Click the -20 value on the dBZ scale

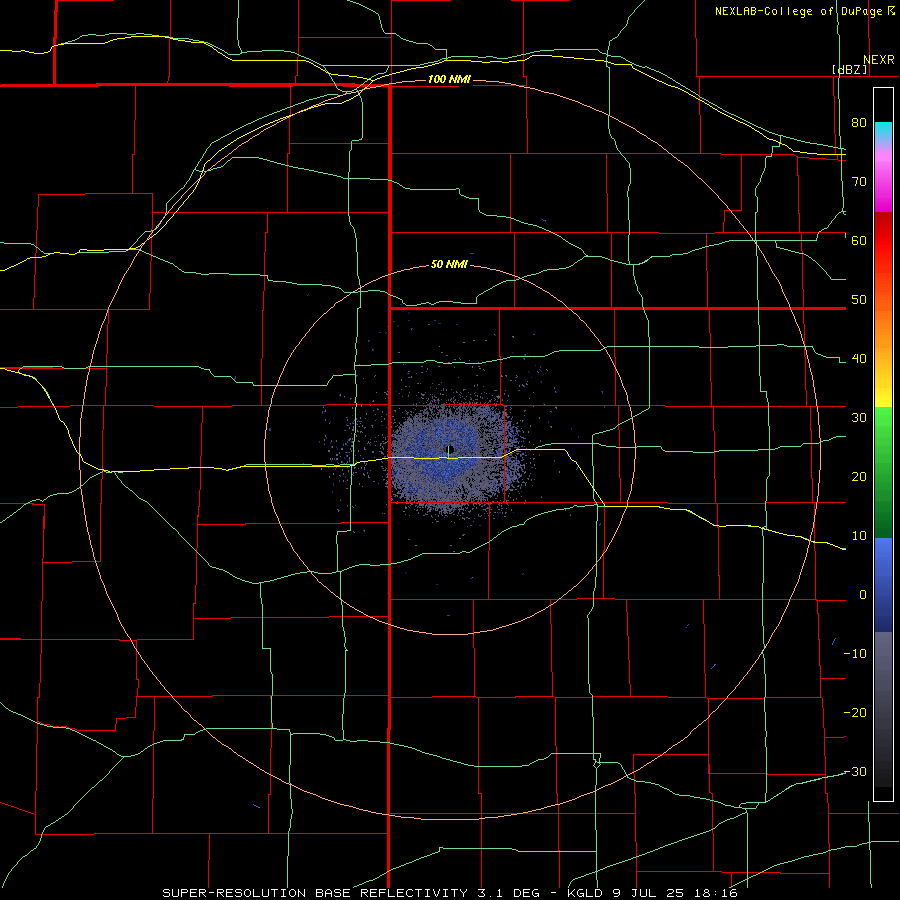click(855, 713)
